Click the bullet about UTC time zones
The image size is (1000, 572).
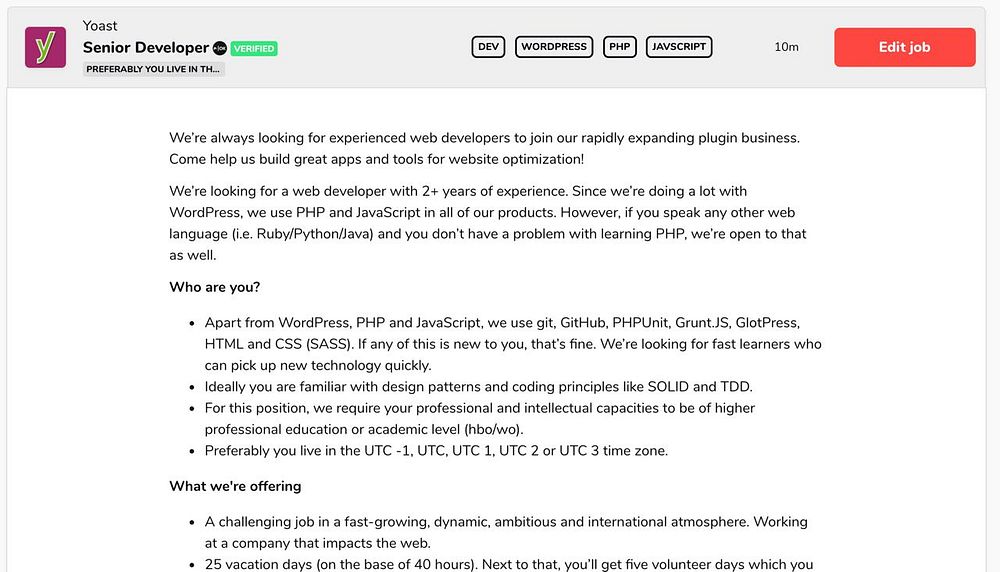436,450
